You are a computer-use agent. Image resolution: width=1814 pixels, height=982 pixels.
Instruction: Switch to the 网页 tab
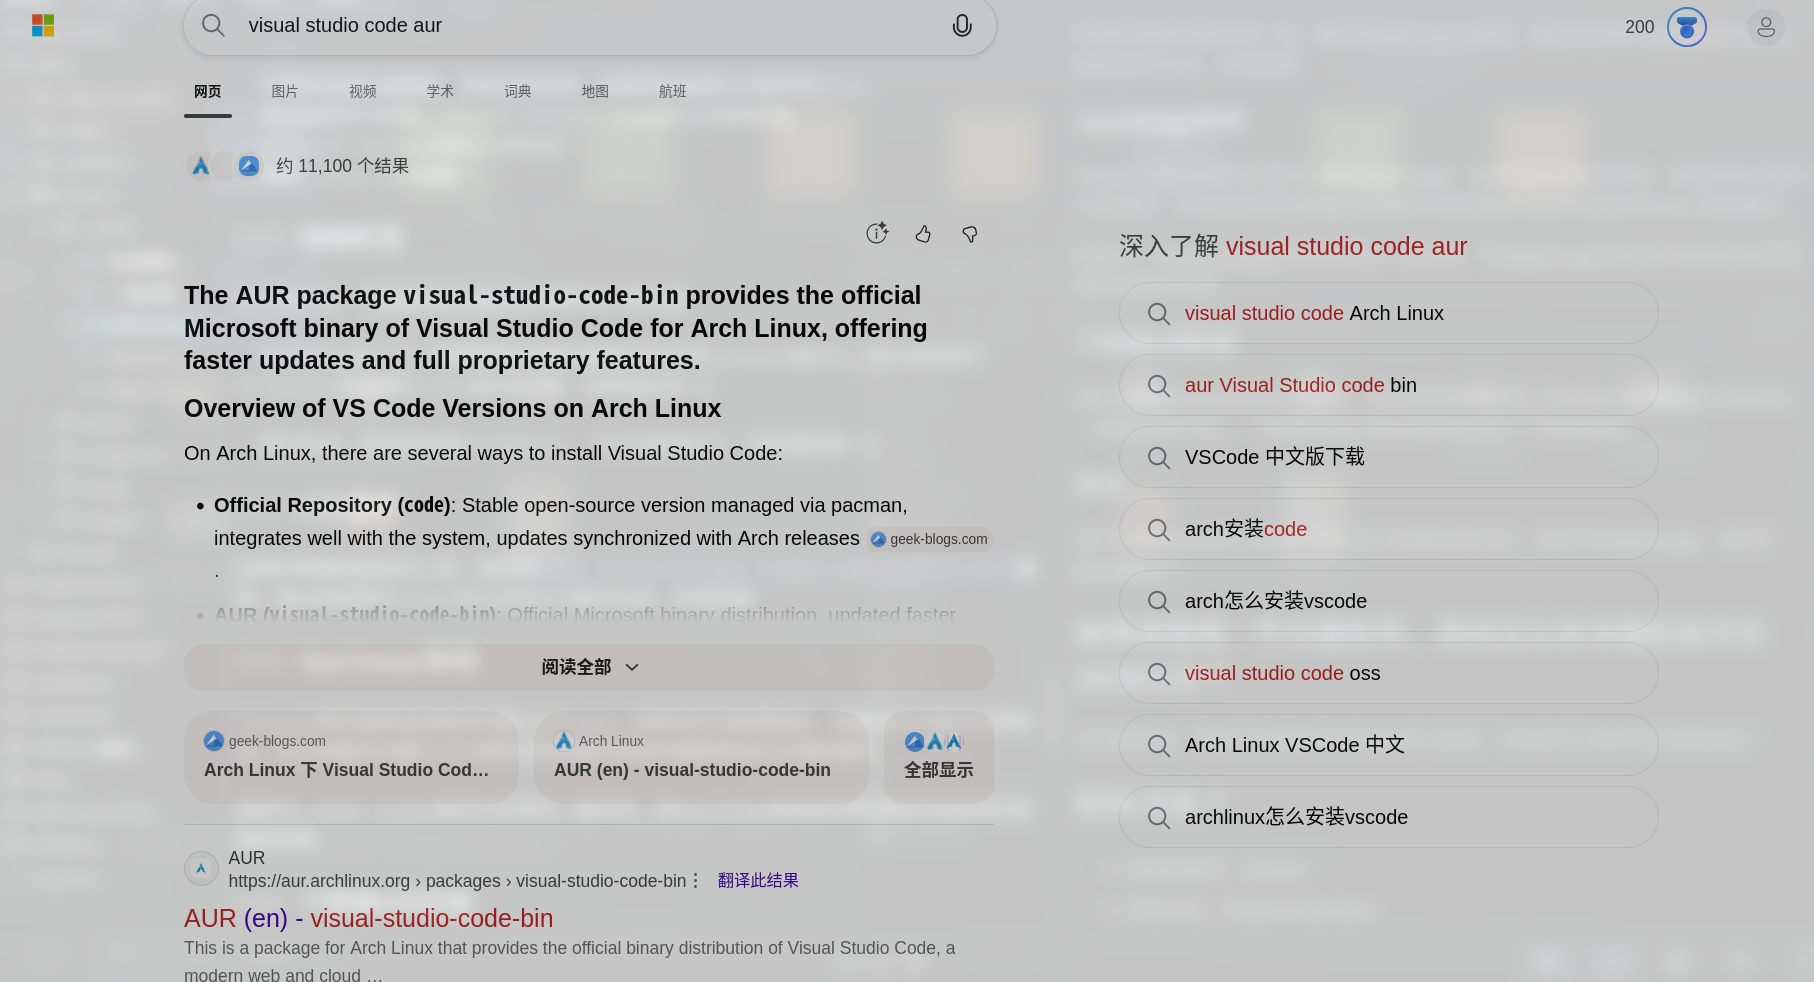[x=208, y=91]
